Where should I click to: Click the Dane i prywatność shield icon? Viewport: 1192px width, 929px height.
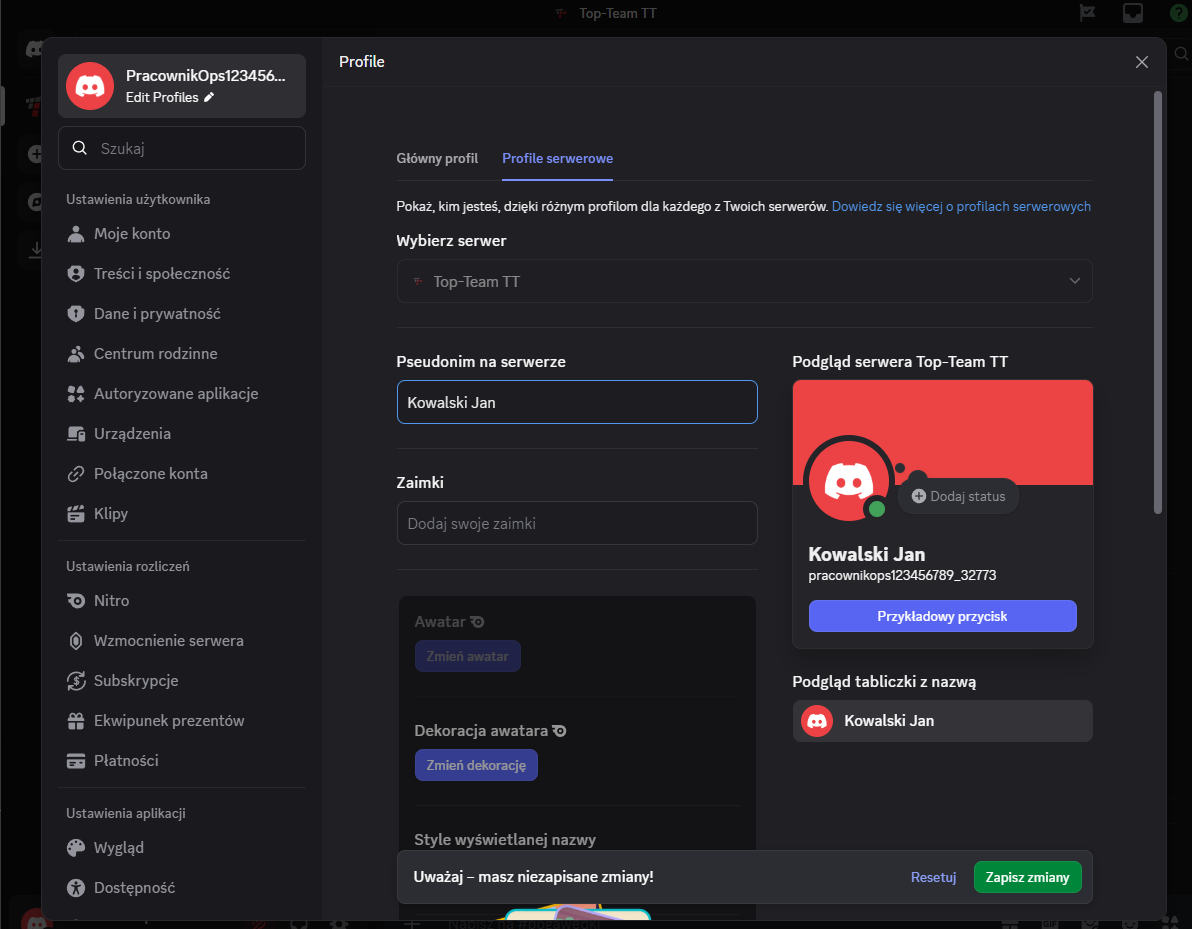(76, 314)
